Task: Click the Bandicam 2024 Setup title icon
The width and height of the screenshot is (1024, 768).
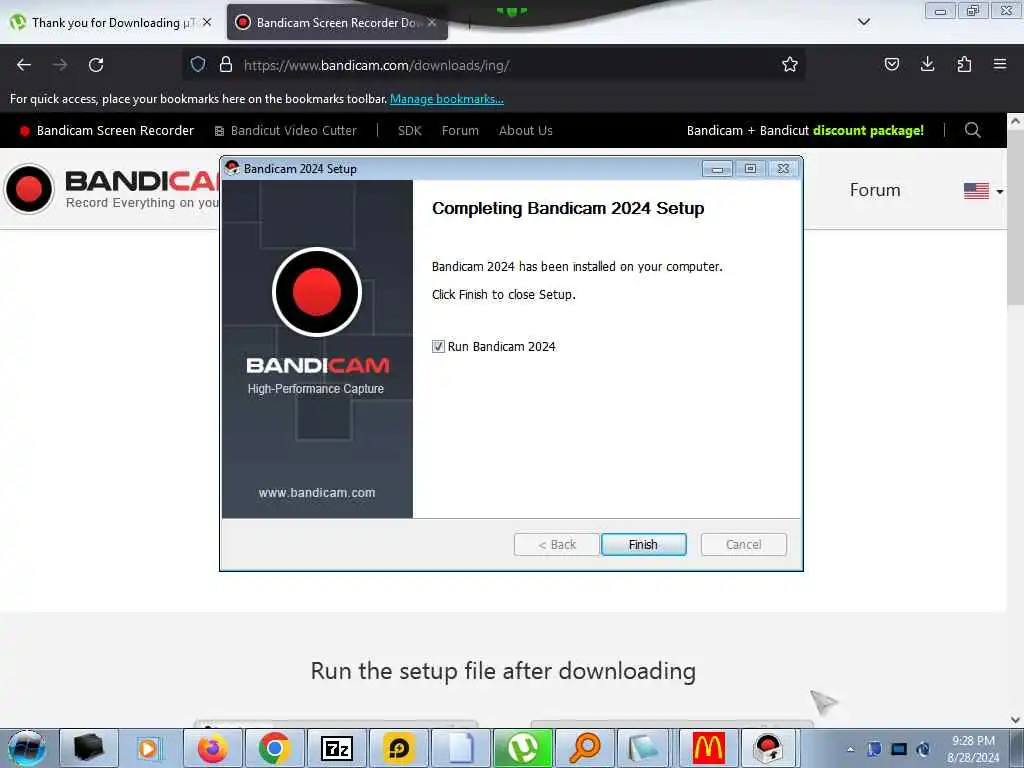Action: click(x=232, y=168)
